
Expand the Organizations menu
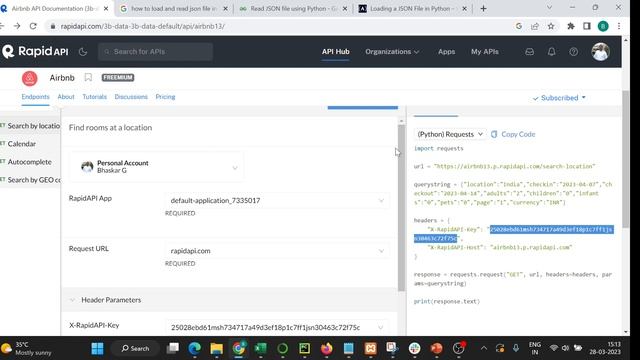[392, 52]
